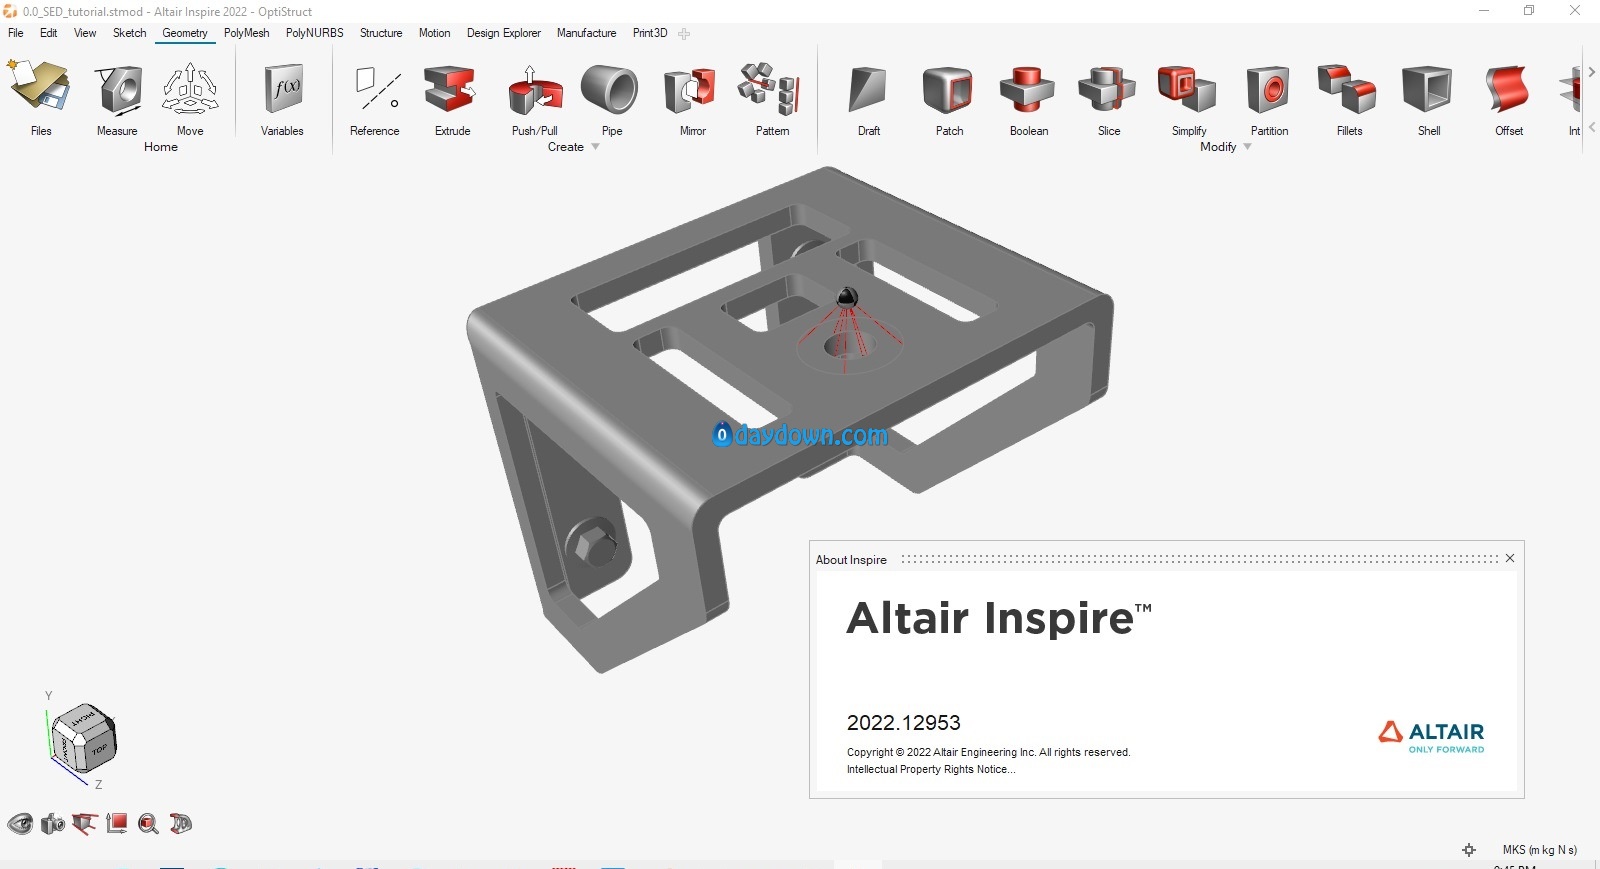Open the Motion ribbon tab
Image resolution: width=1600 pixels, height=869 pixels.
pos(434,33)
